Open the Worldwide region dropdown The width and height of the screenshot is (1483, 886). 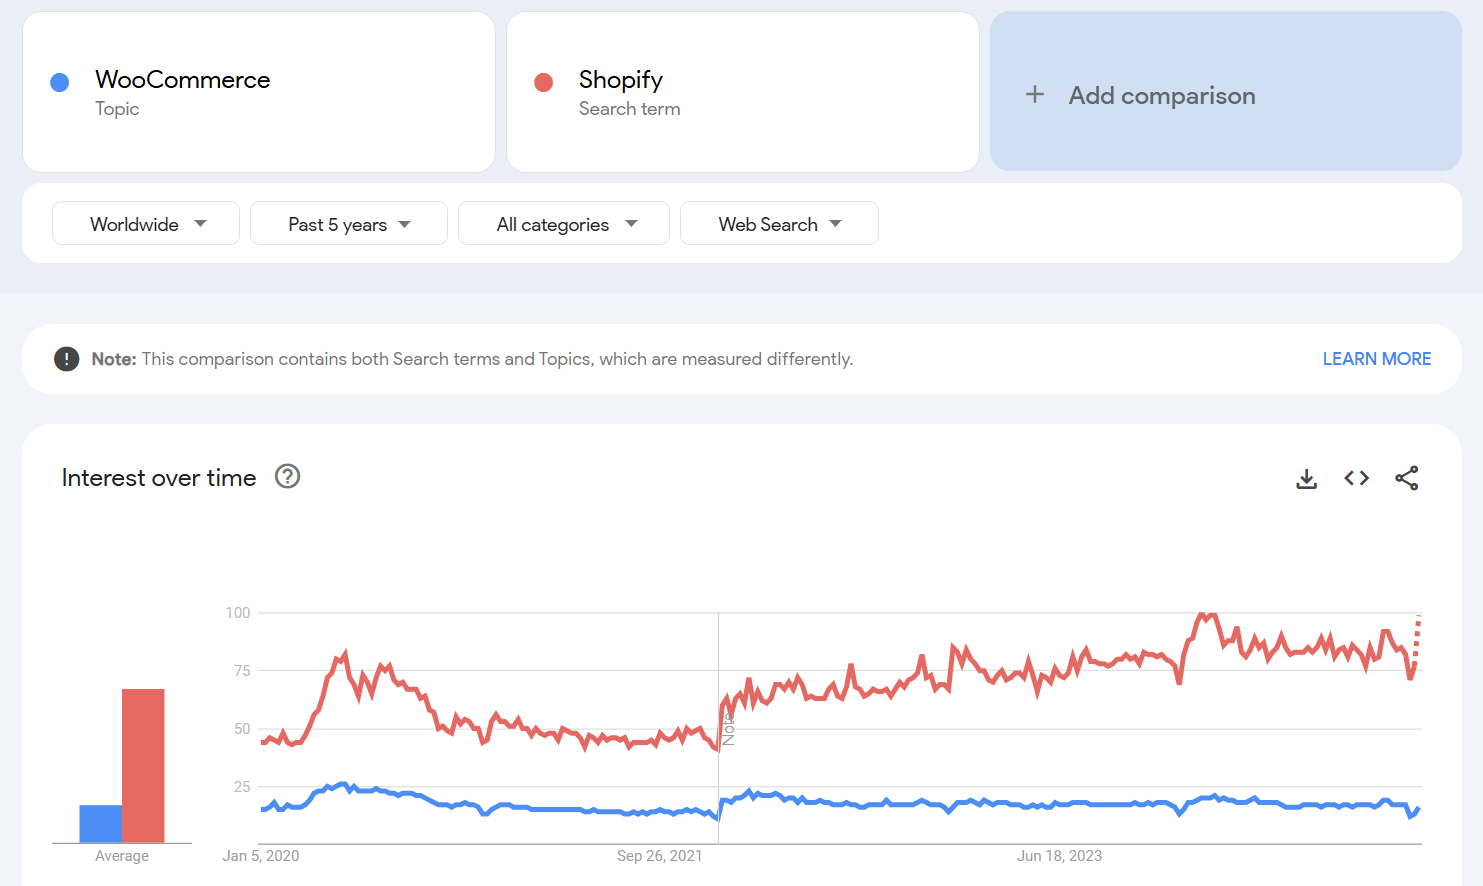click(145, 223)
